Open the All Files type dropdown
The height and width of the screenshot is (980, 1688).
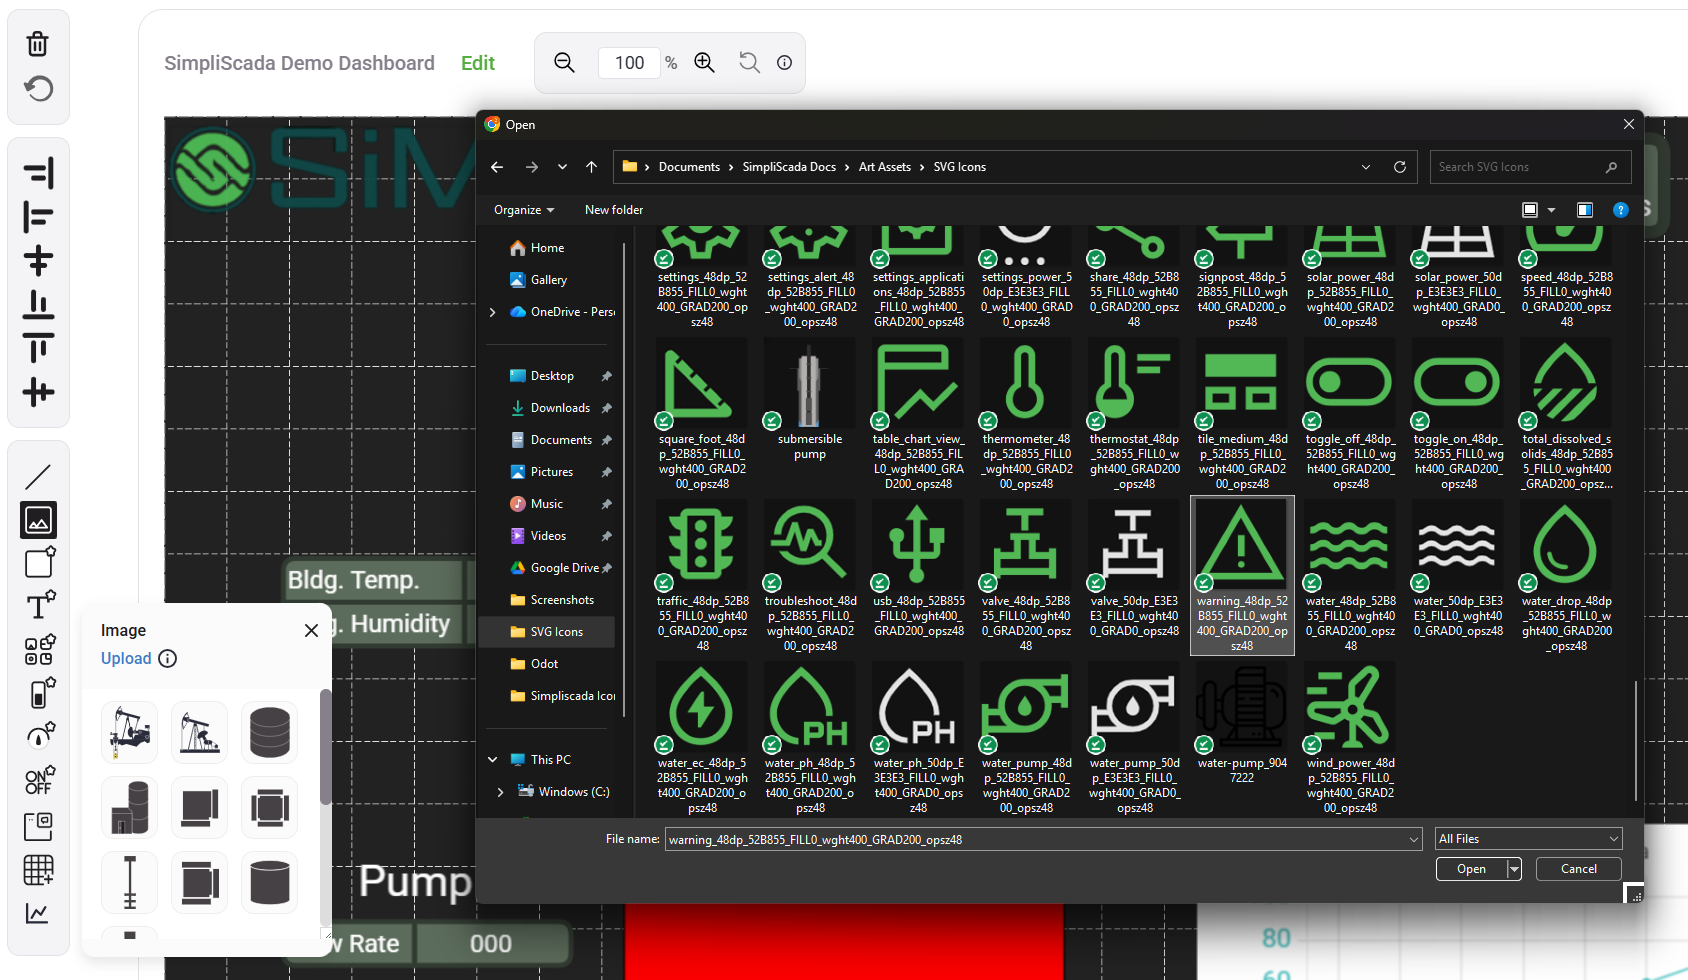1528,839
